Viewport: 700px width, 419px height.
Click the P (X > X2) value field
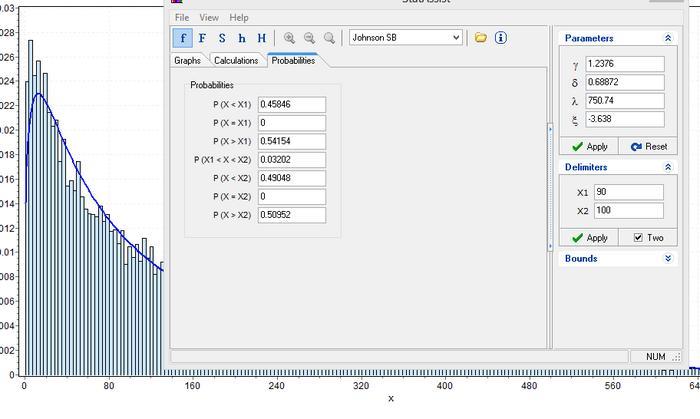pos(292,215)
